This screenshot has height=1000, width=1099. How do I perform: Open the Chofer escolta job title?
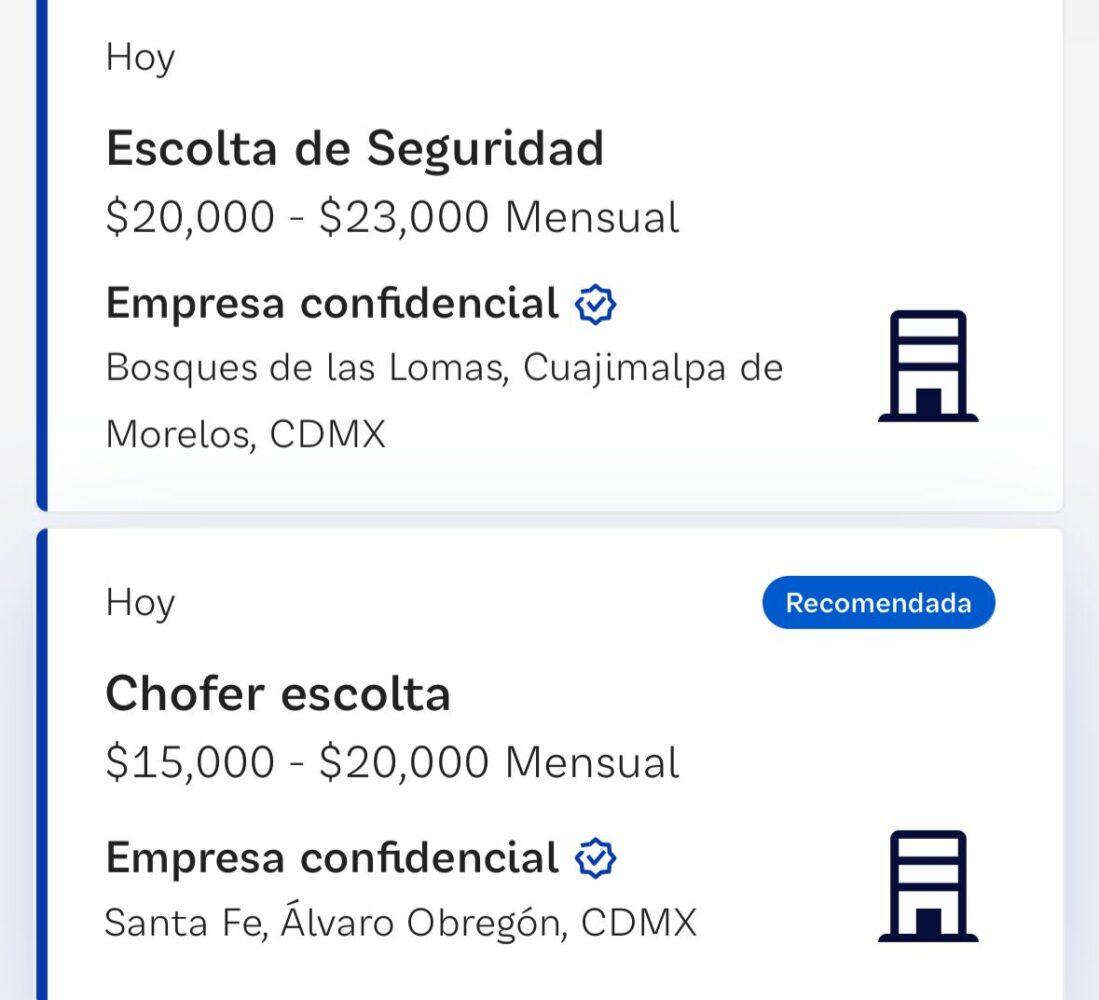click(278, 694)
